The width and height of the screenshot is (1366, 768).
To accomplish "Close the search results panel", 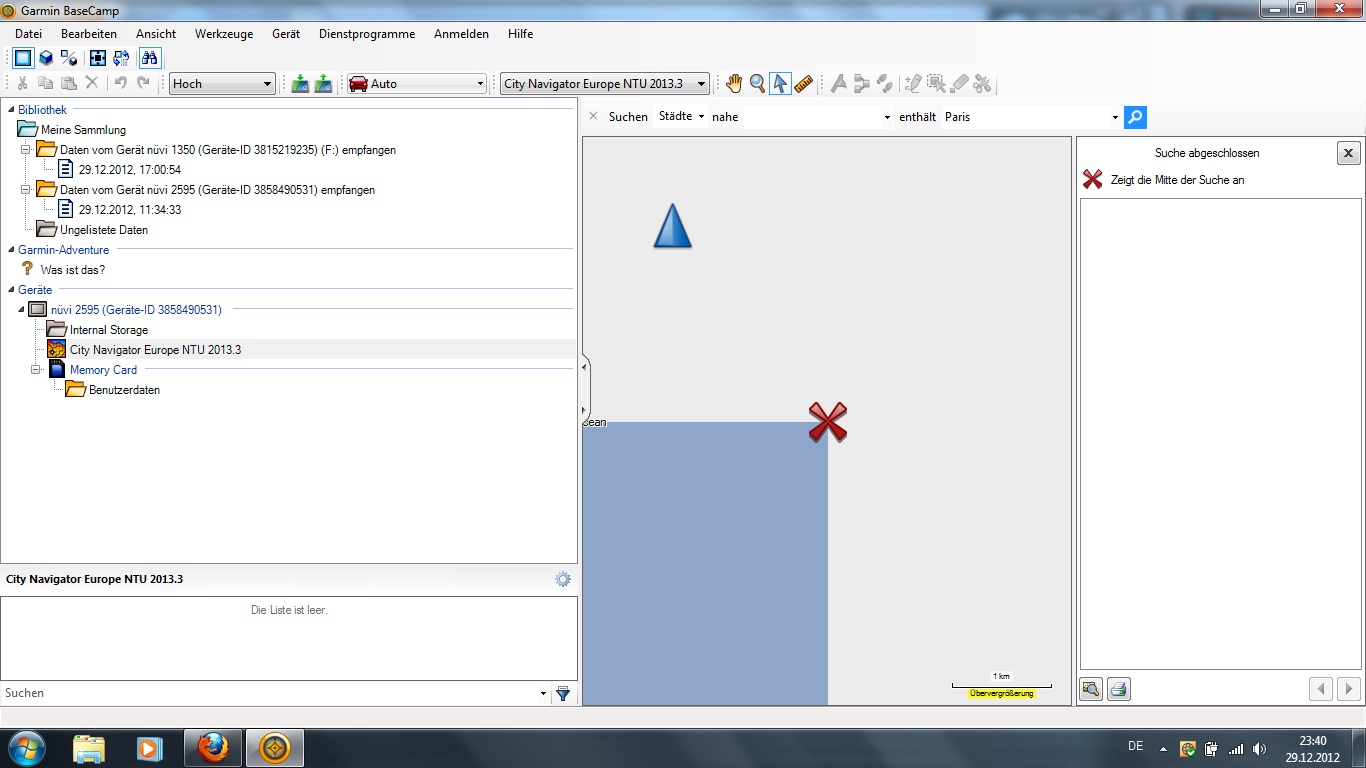I will 1348,153.
